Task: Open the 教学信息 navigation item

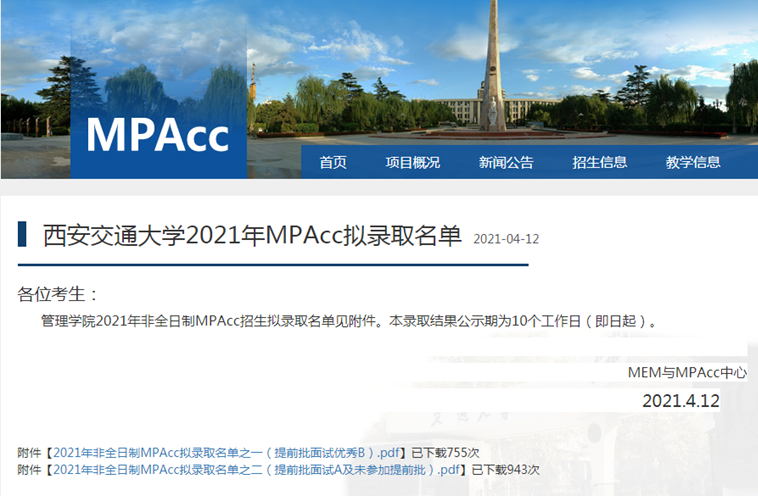Action: [x=693, y=162]
